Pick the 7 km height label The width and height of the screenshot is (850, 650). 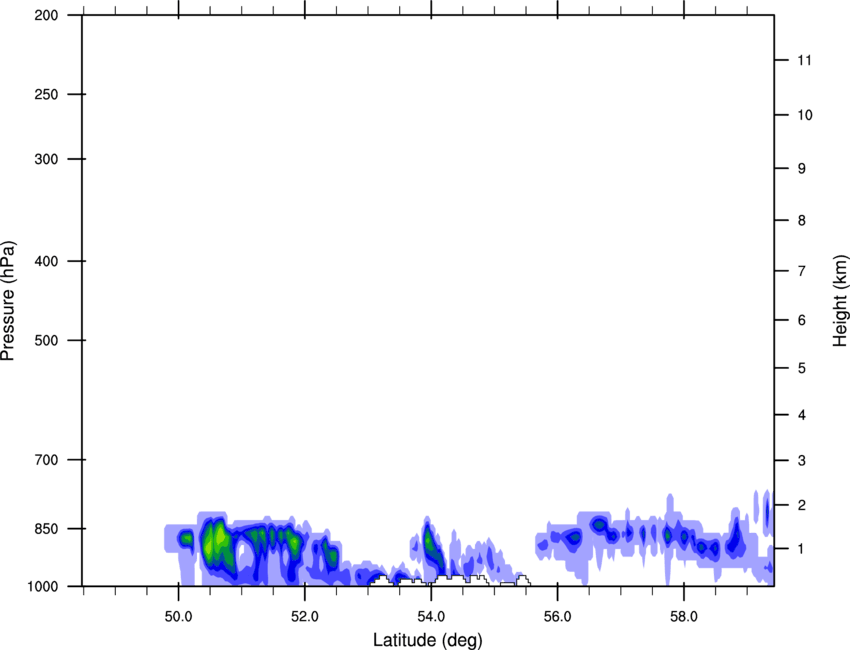(x=802, y=271)
